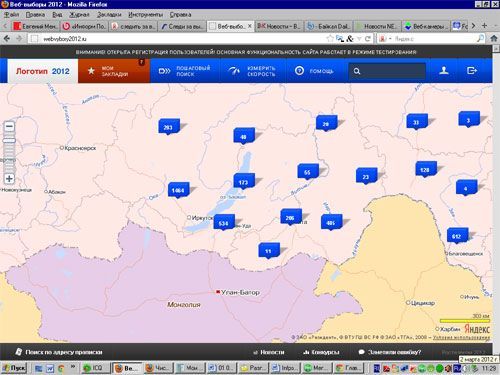500x375 pixels.
Task: Click the Firefox home icon
Action: point(494,39)
